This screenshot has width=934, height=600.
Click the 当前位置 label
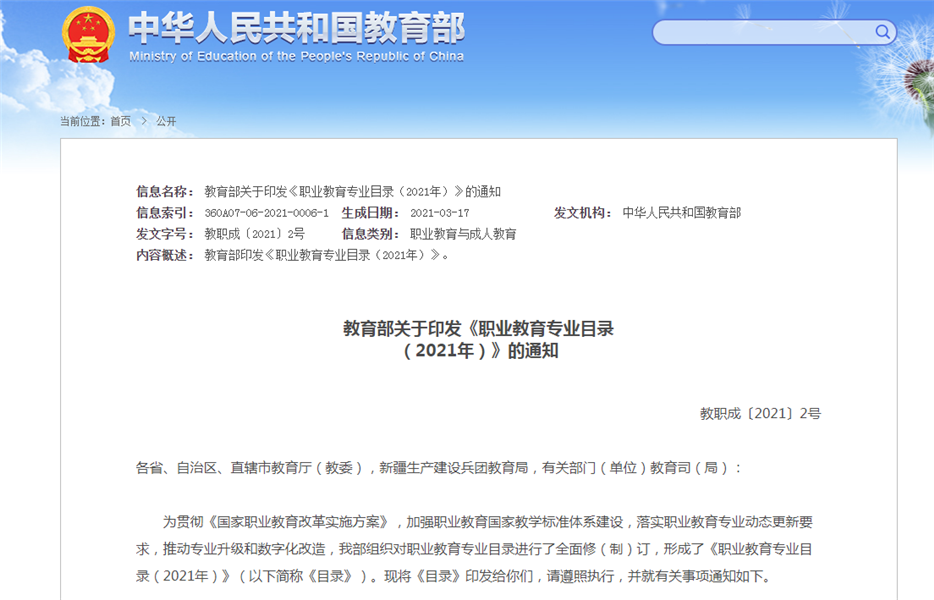83,121
